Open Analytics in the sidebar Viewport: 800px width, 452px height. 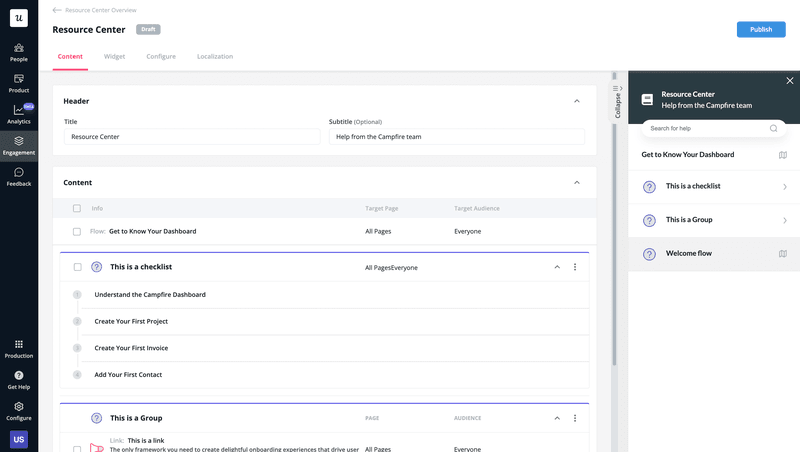click(19, 113)
